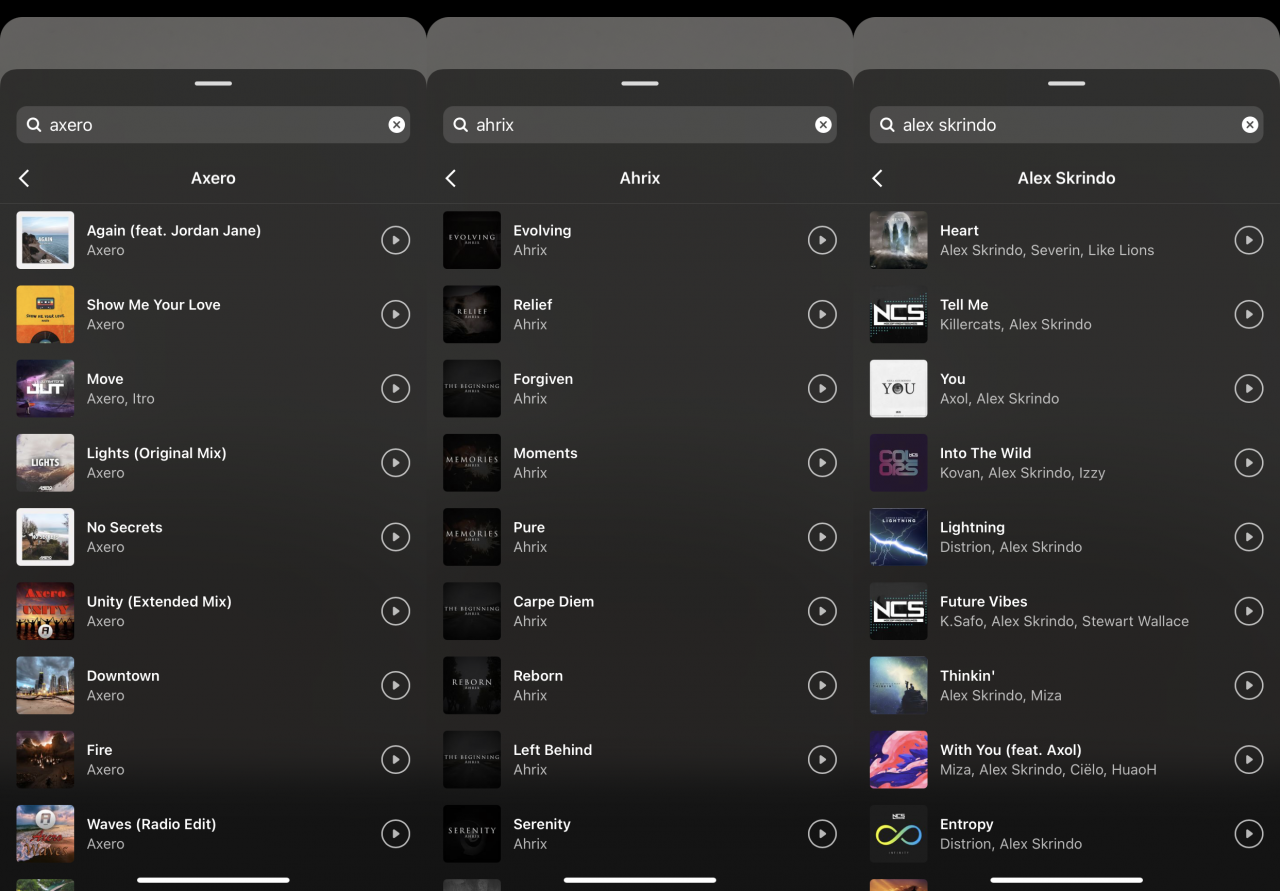1280x891 pixels.
Task: Choose the track Serenity by Ahrix
Action: pyautogui.click(x=542, y=833)
